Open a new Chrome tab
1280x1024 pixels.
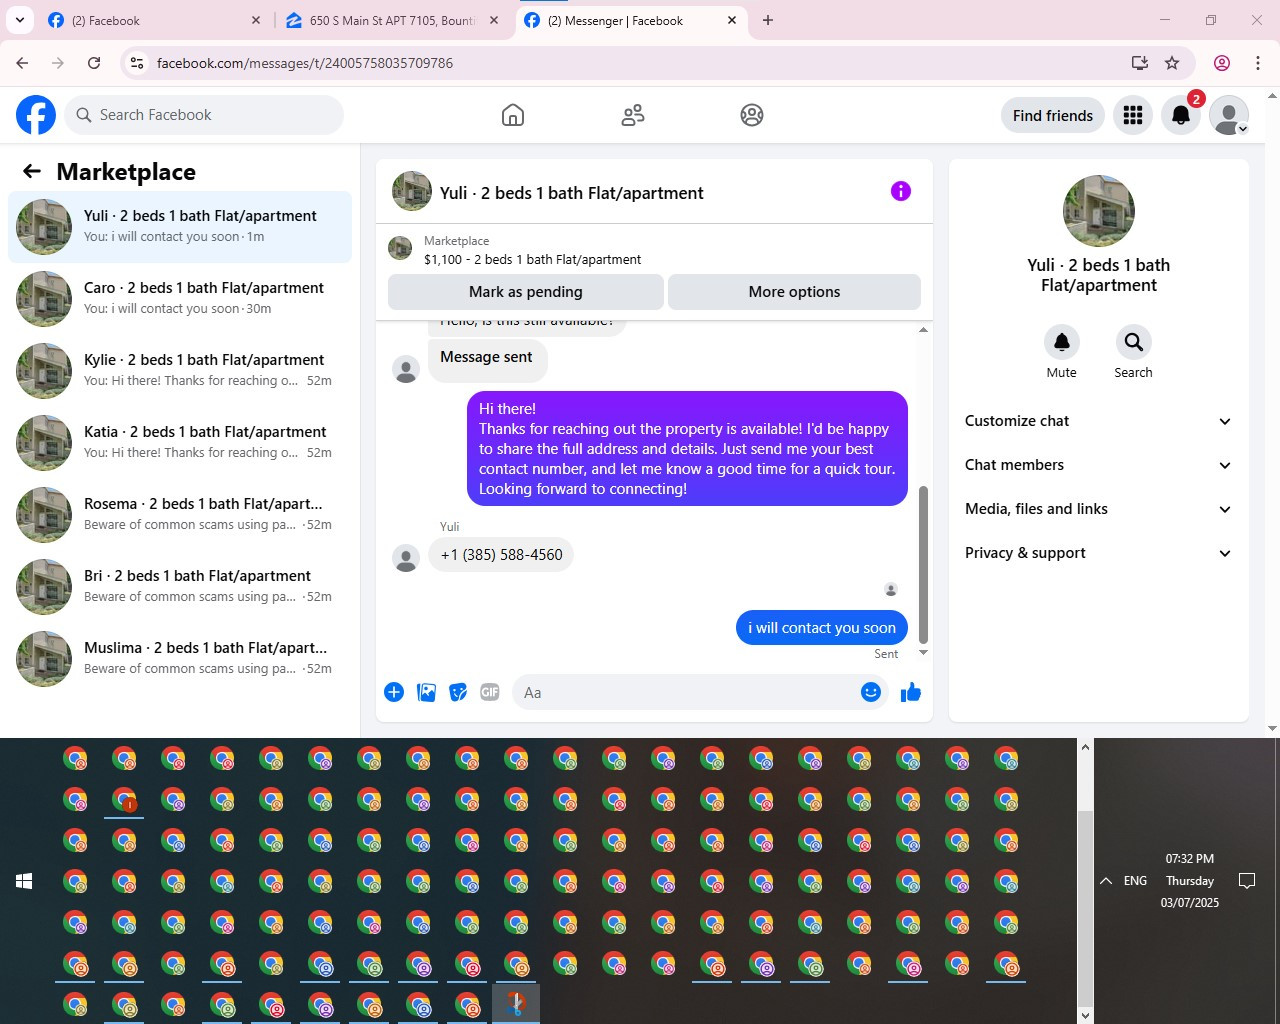pos(768,20)
